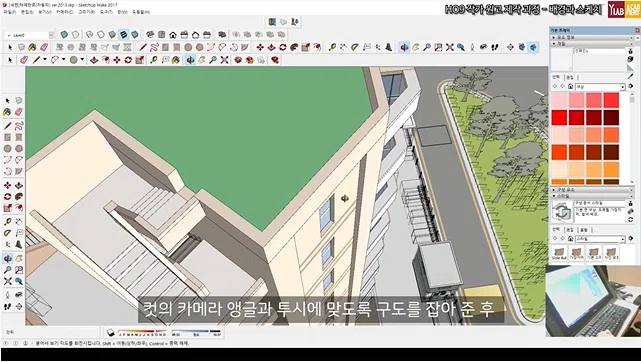Open the shape tool flyout arrow beside the circle
This screenshot has height=362, width=641.
point(82,60)
